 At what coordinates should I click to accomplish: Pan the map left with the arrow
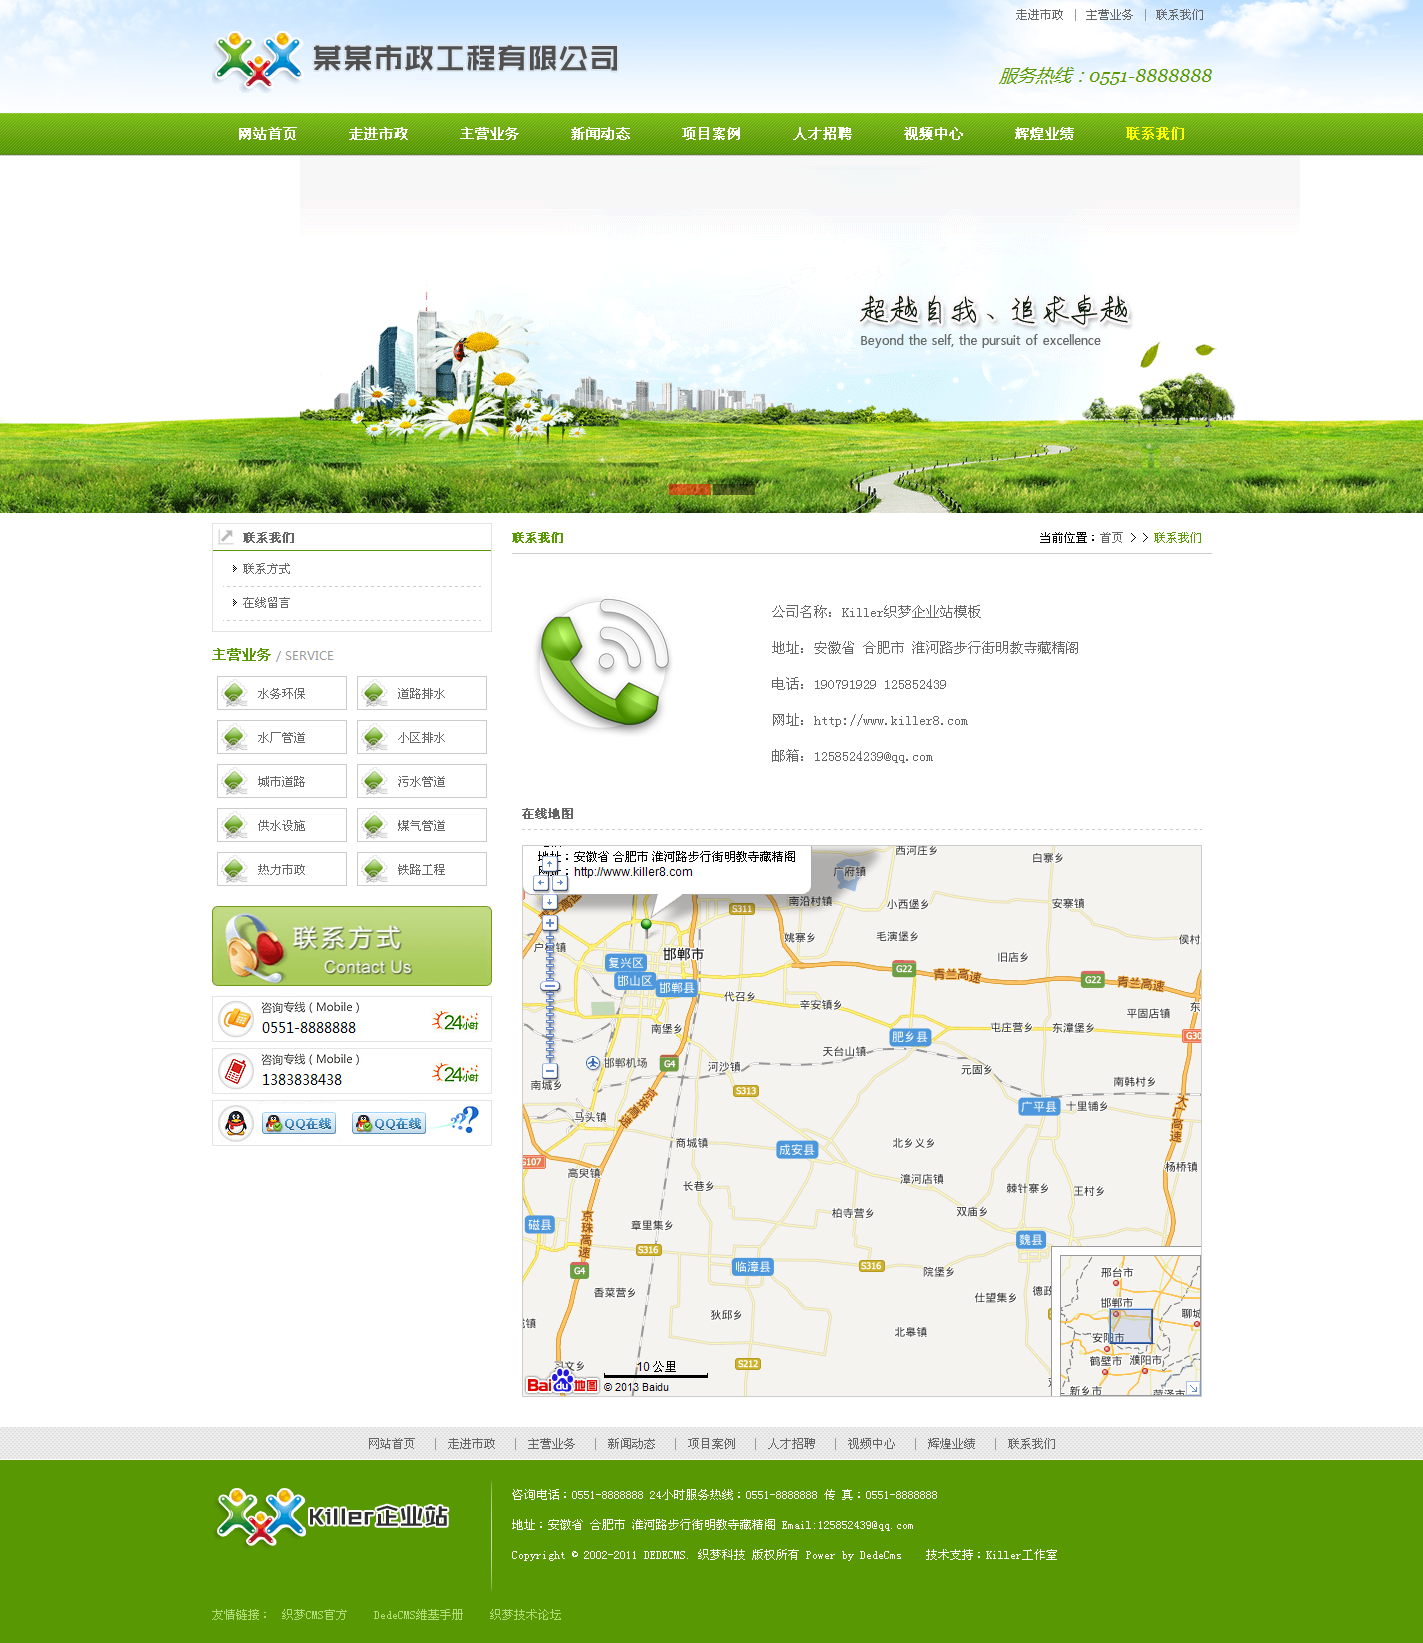[x=540, y=883]
